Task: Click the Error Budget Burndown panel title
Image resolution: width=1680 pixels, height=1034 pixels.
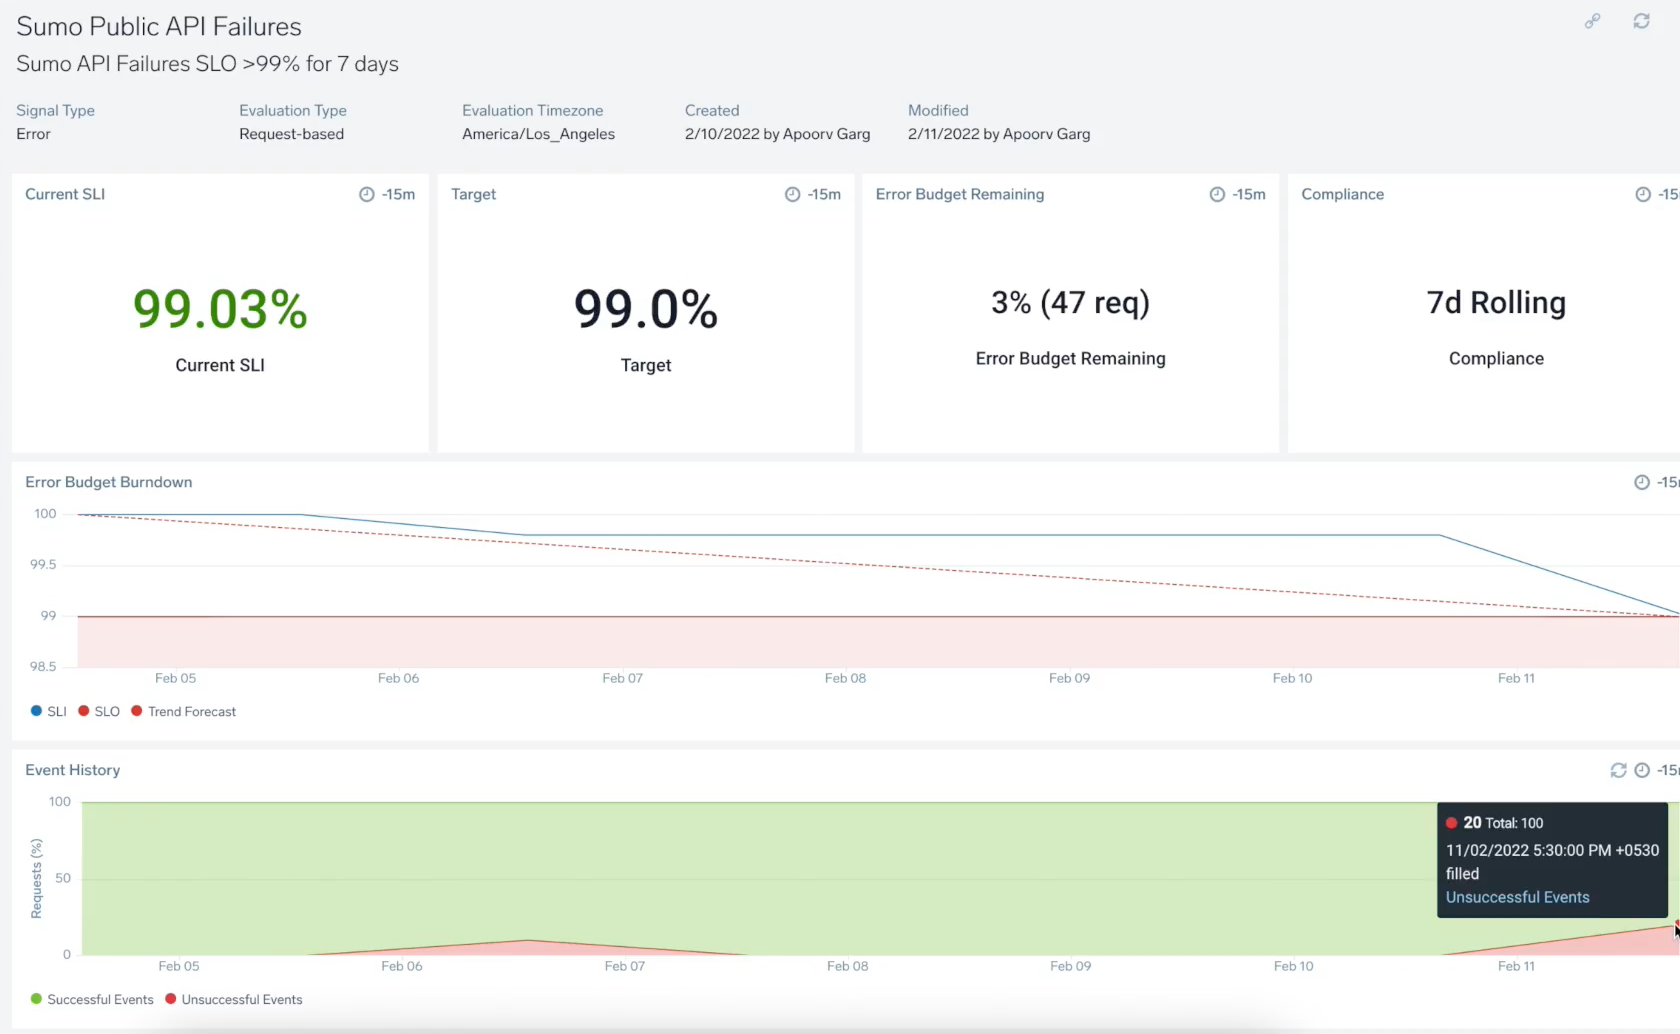Action: pyautogui.click(x=108, y=481)
